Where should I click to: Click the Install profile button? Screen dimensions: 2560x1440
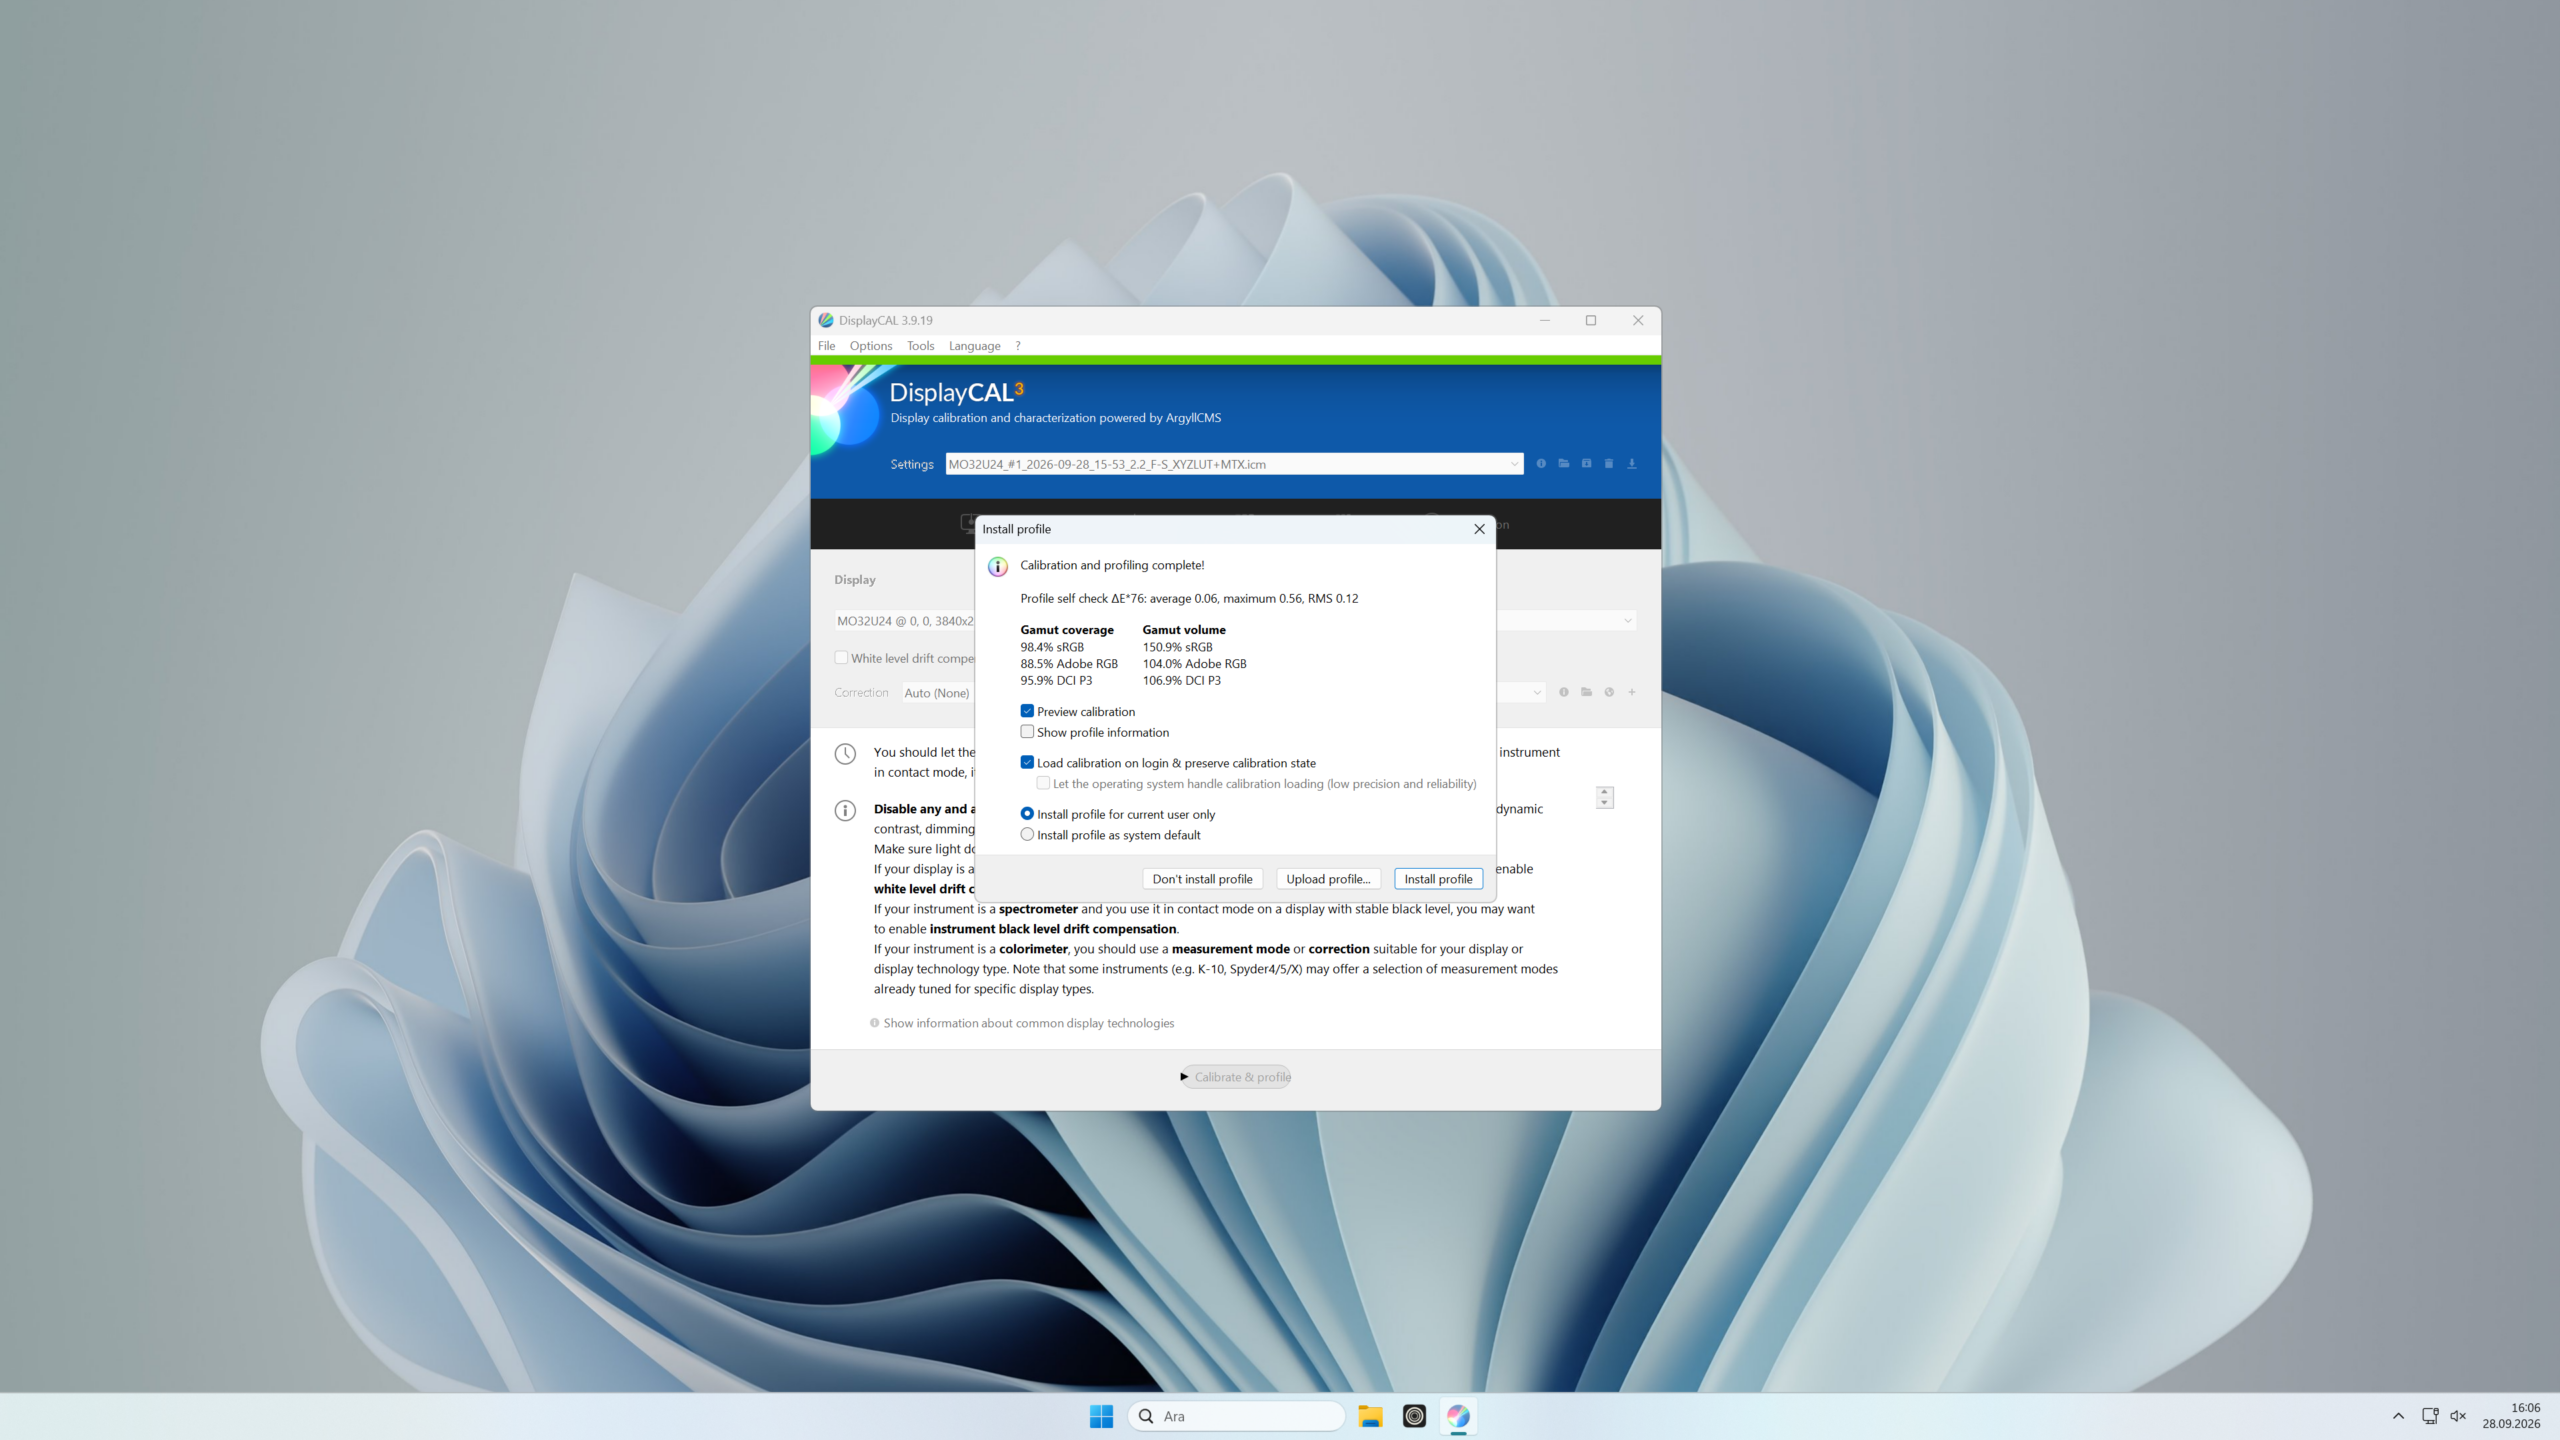coord(1438,879)
